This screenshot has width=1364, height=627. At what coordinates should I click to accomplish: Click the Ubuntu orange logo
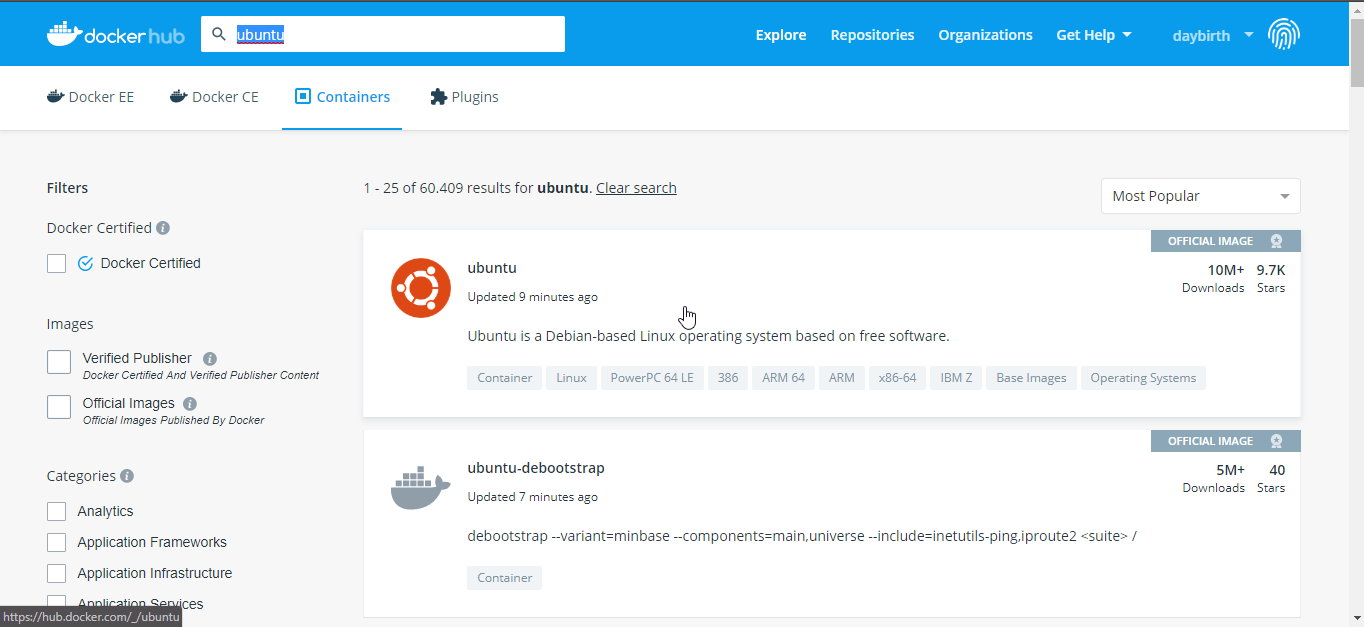(x=420, y=288)
